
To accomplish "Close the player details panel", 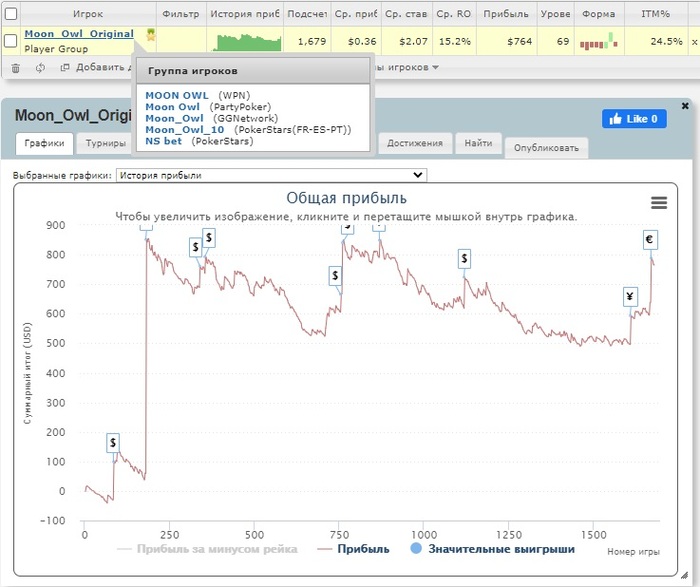I will click(x=685, y=106).
